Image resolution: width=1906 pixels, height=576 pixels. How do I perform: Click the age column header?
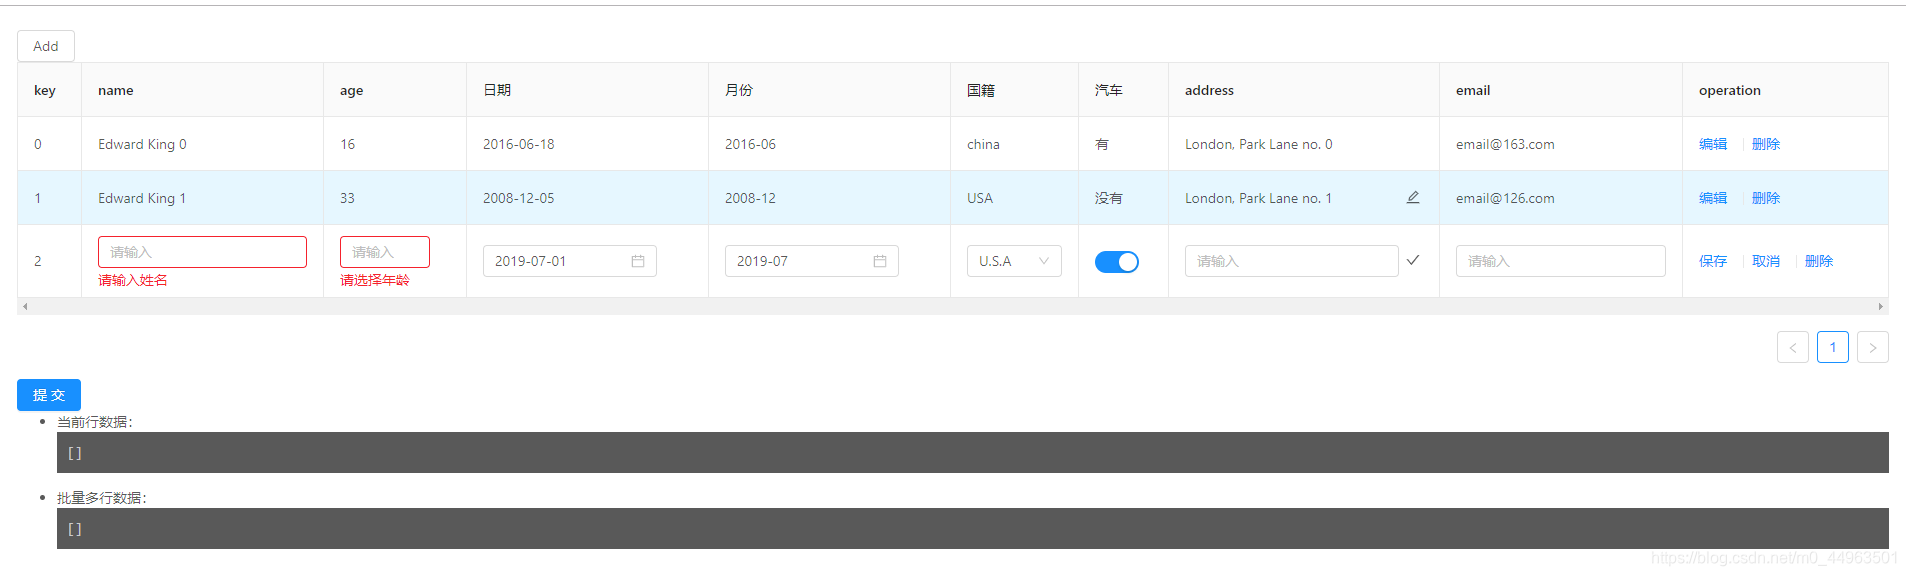pos(395,90)
